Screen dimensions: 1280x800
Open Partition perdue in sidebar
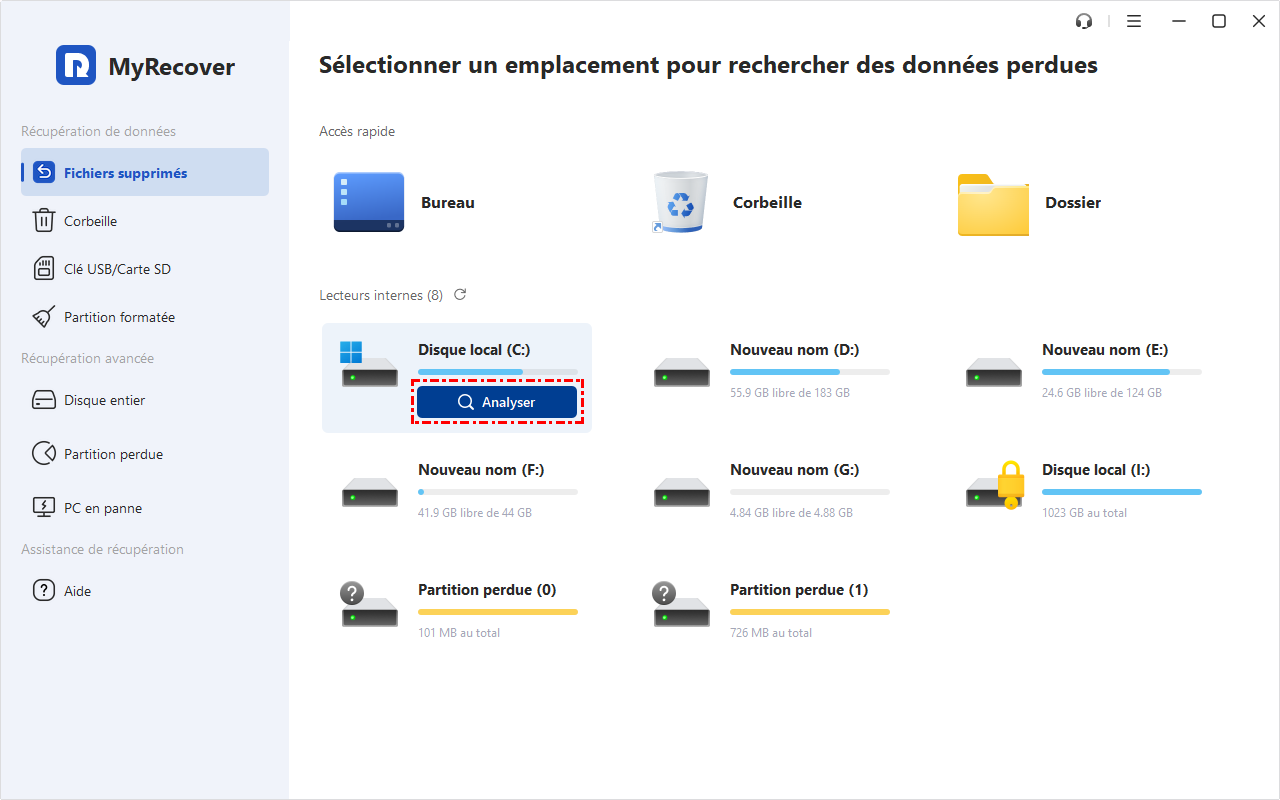pos(113,454)
